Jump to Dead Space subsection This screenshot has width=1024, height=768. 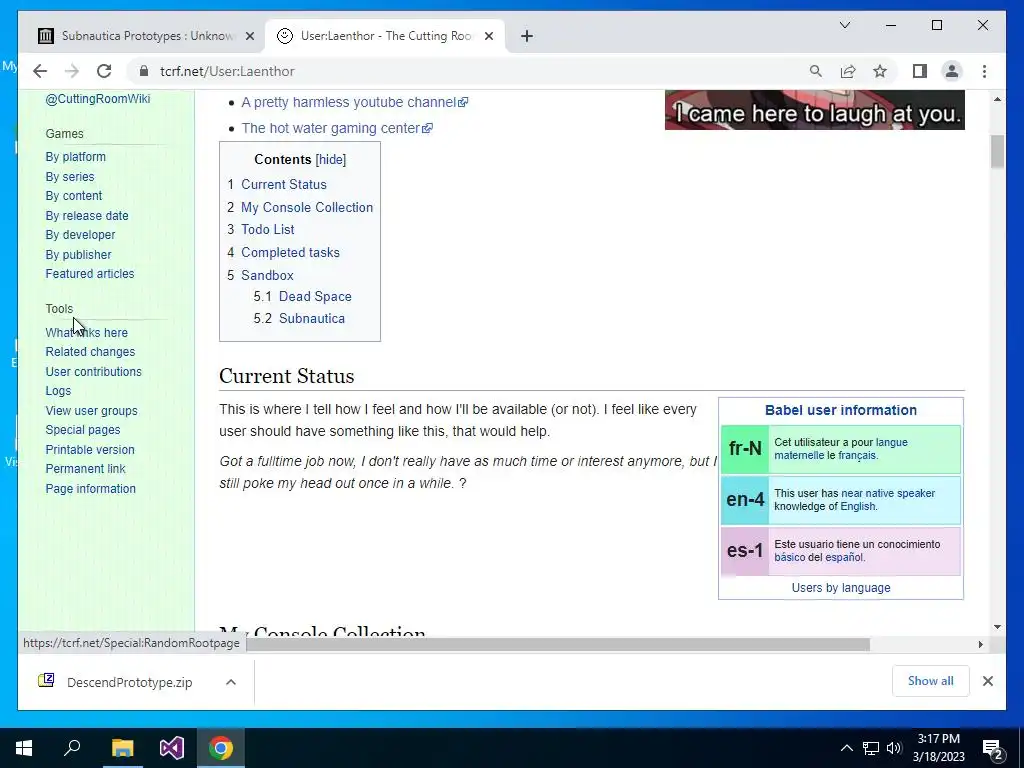[x=315, y=296]
